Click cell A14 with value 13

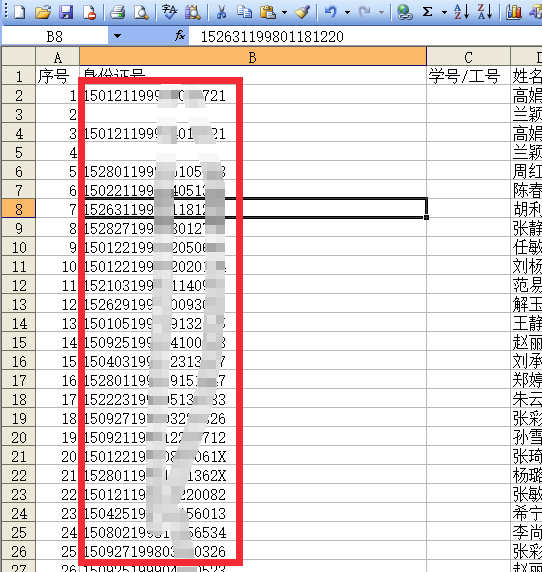click(57, 322)
